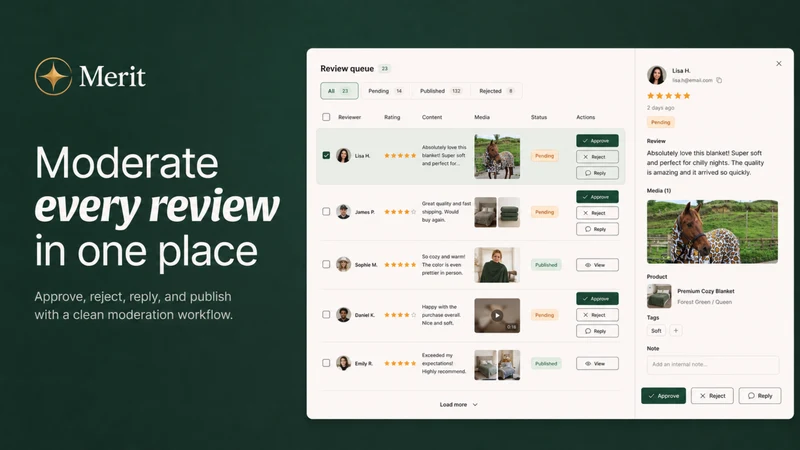Click the Pending badge in detail panel
Viewport: 800px width, 450px height.
[660, 122]
